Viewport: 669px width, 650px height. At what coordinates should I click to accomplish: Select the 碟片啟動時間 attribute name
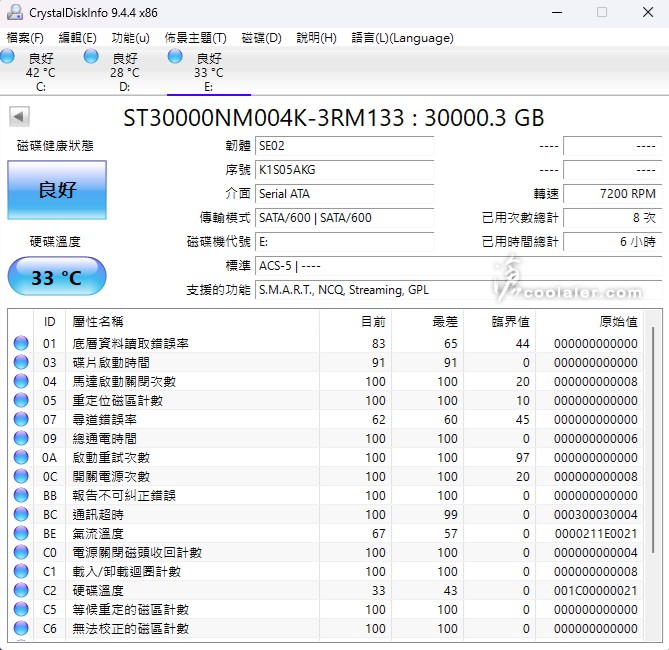pyautogui.click(x=111, y=362)
